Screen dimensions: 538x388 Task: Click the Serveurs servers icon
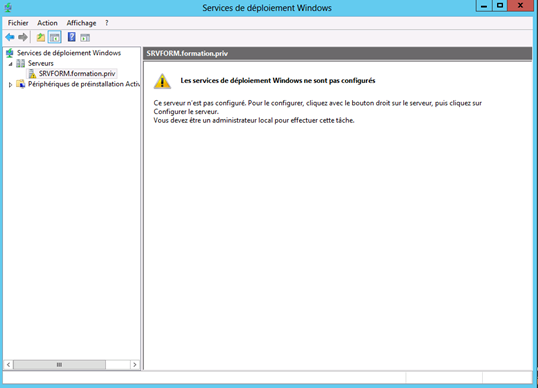point(21,63)
